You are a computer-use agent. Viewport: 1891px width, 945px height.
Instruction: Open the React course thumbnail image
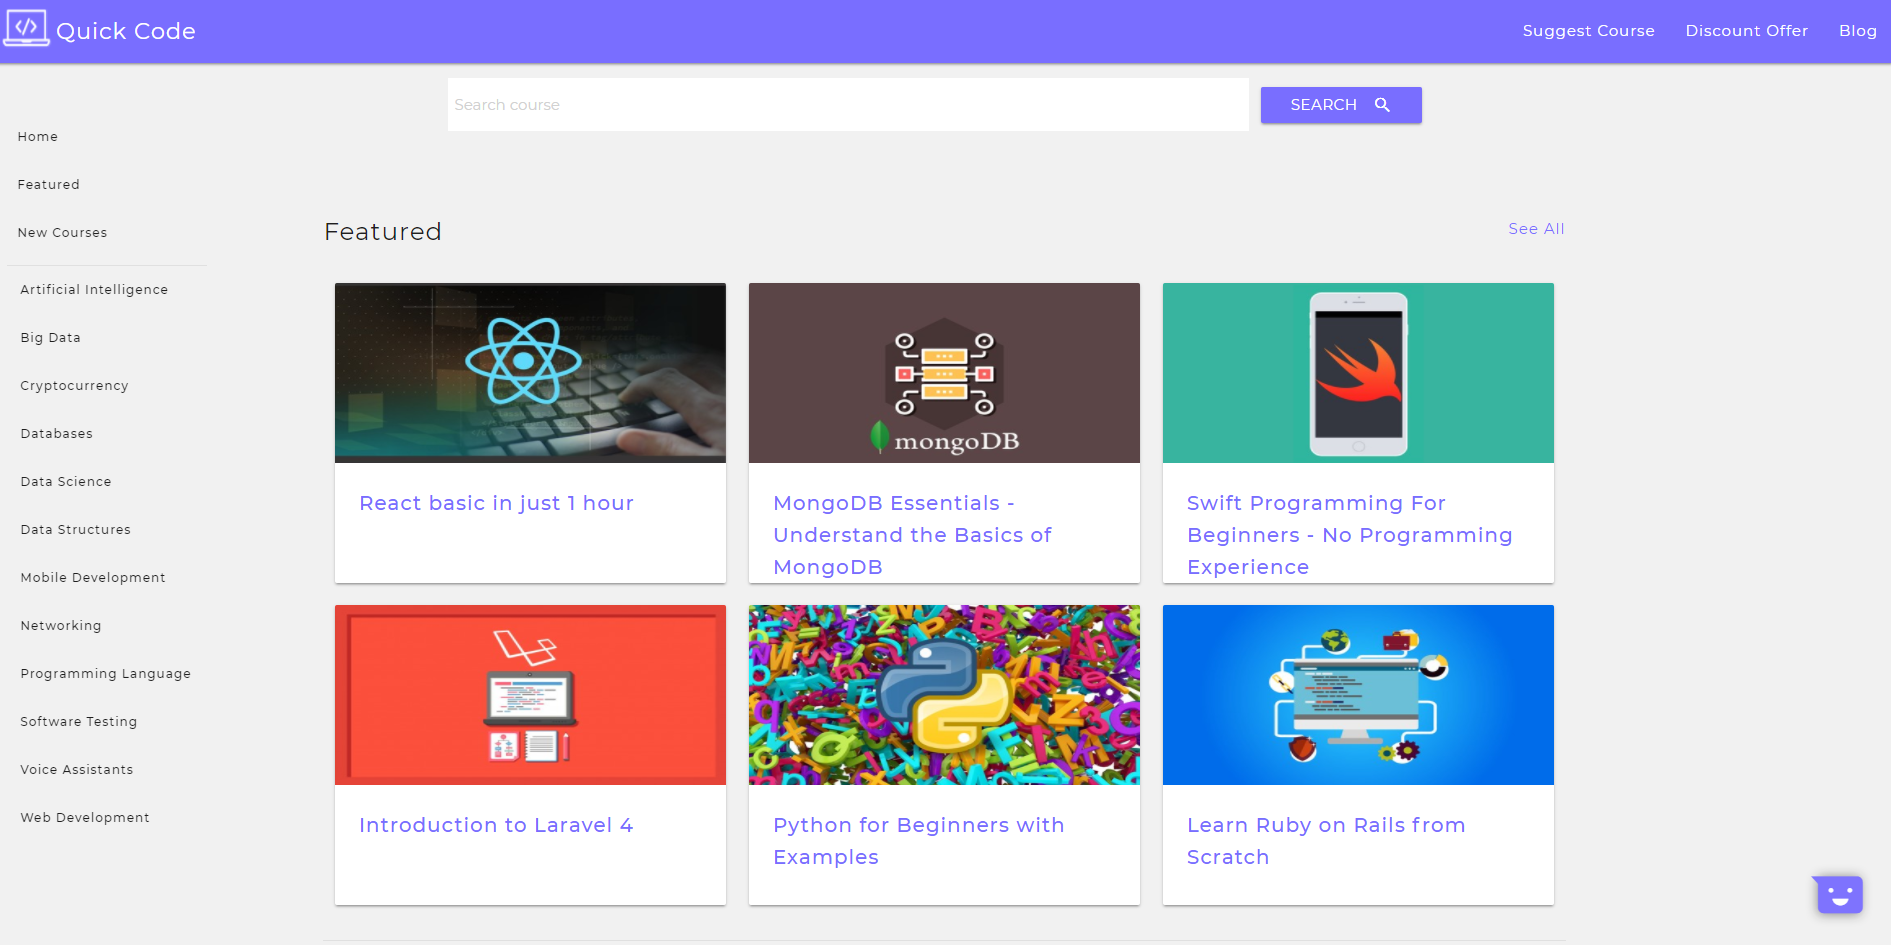530,373
